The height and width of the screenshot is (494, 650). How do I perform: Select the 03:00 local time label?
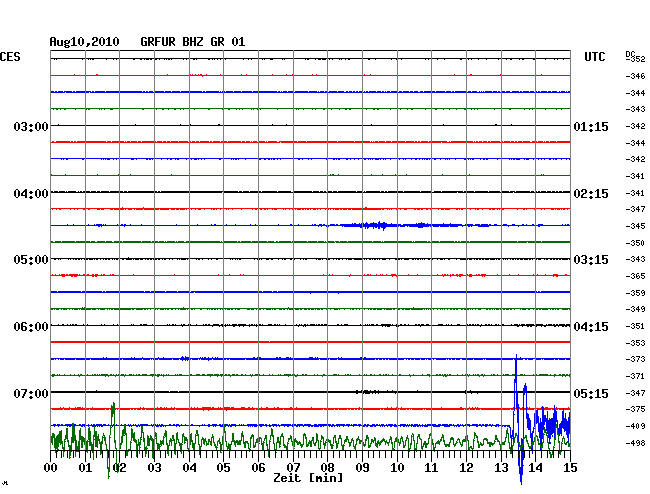pos(31,126)
